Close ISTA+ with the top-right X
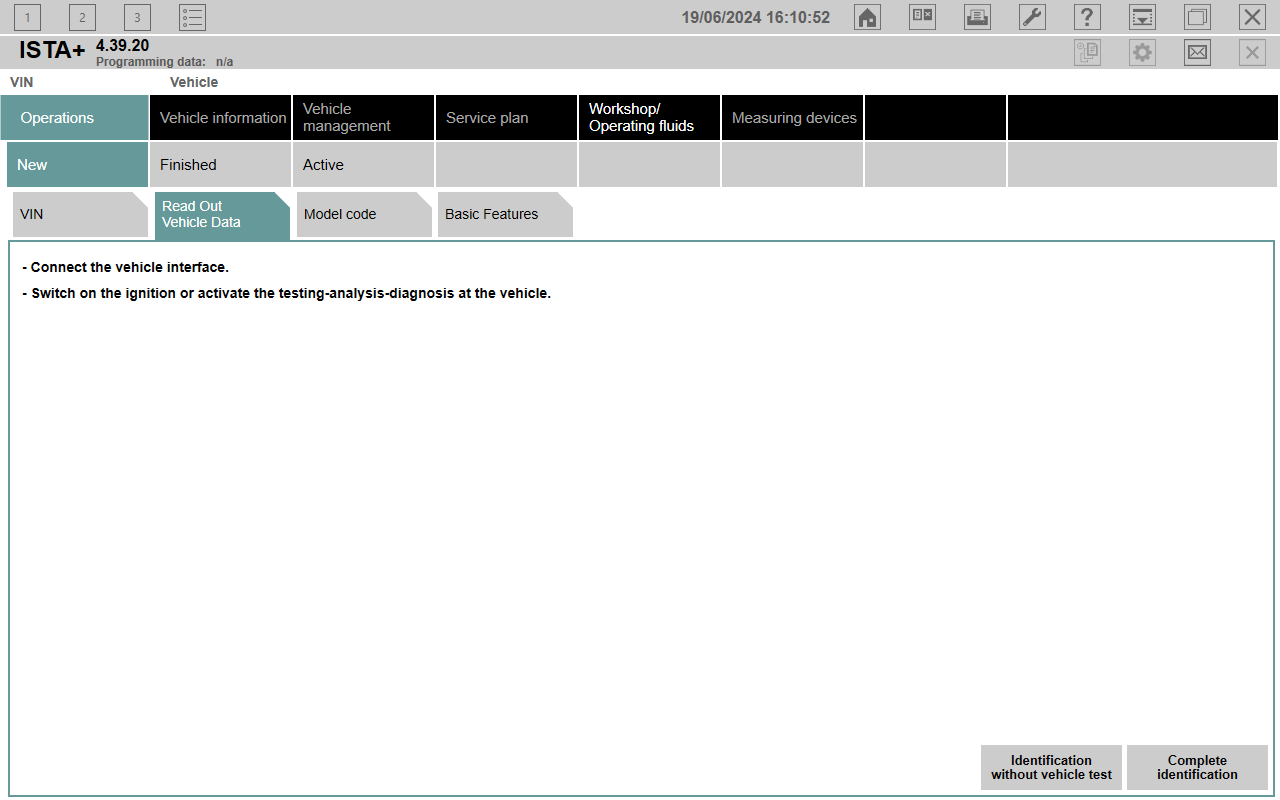The width and height of the screenshot is (1280, 800). point(1252,17)
